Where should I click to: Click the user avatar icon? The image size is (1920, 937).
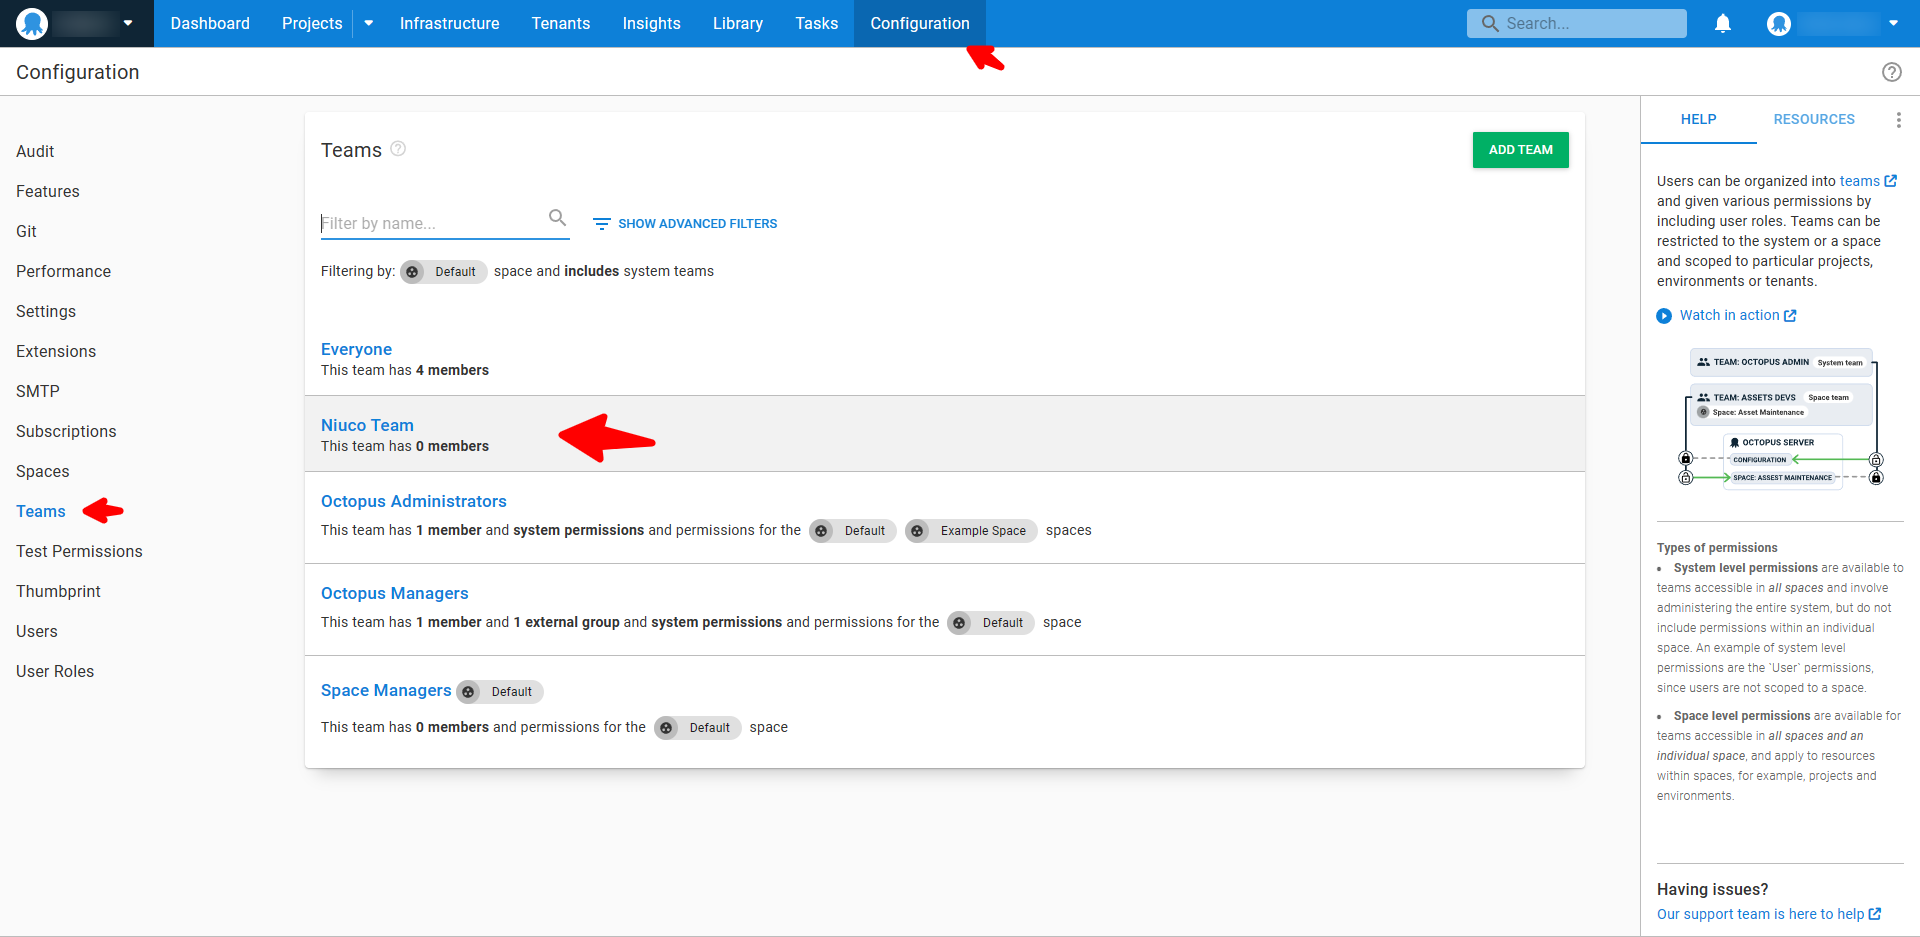(x=1779, y=23)
